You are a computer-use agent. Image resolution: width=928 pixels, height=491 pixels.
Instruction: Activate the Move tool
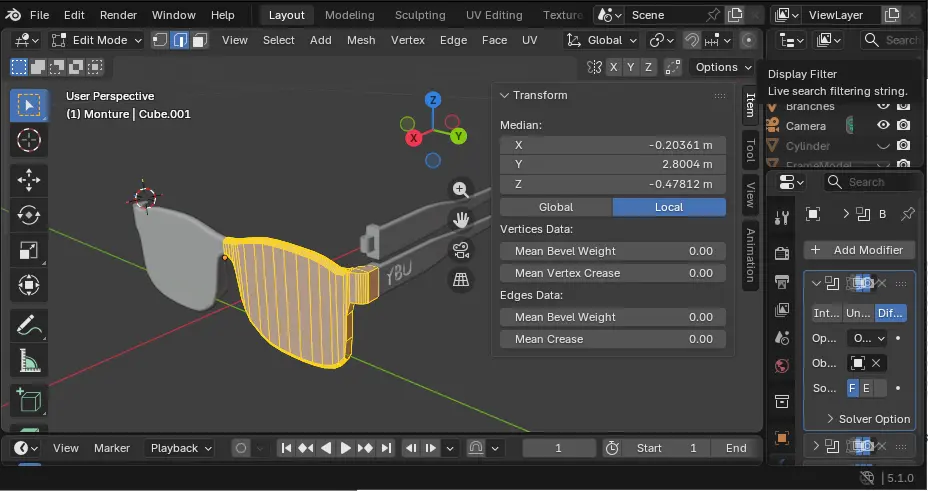pyautogui.click(x=28, y=180)
